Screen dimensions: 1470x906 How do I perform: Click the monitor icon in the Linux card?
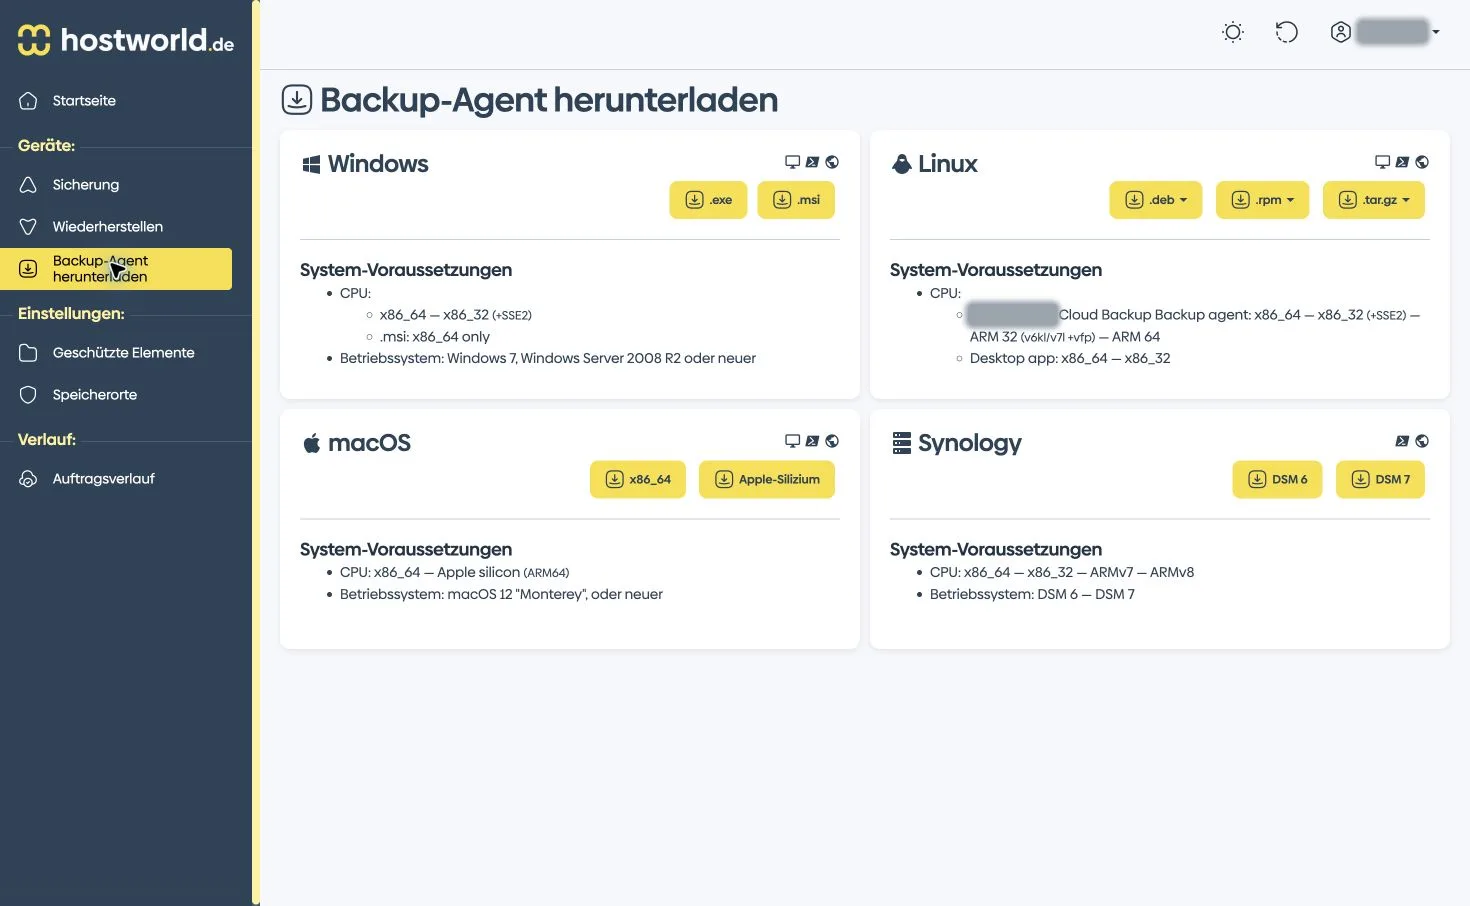[1382, 162]
